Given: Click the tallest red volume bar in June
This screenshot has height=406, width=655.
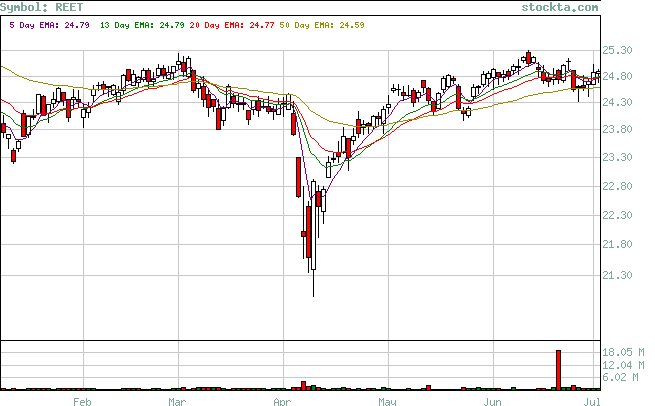Looking at the screenshot, I should (x=559, y=370).
